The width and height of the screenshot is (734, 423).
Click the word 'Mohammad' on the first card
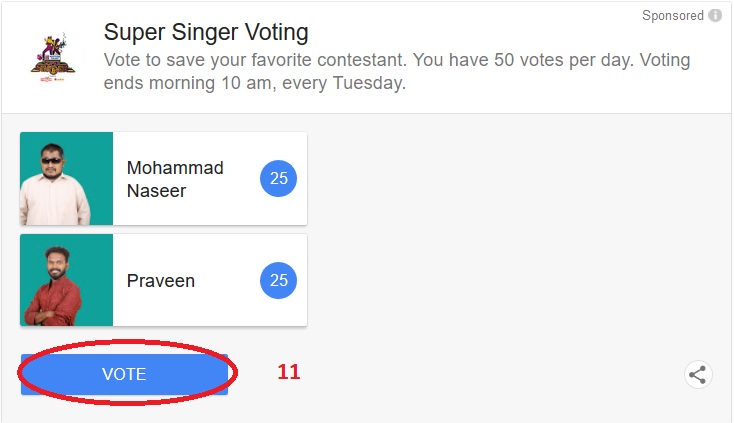[x=175, y=168]
